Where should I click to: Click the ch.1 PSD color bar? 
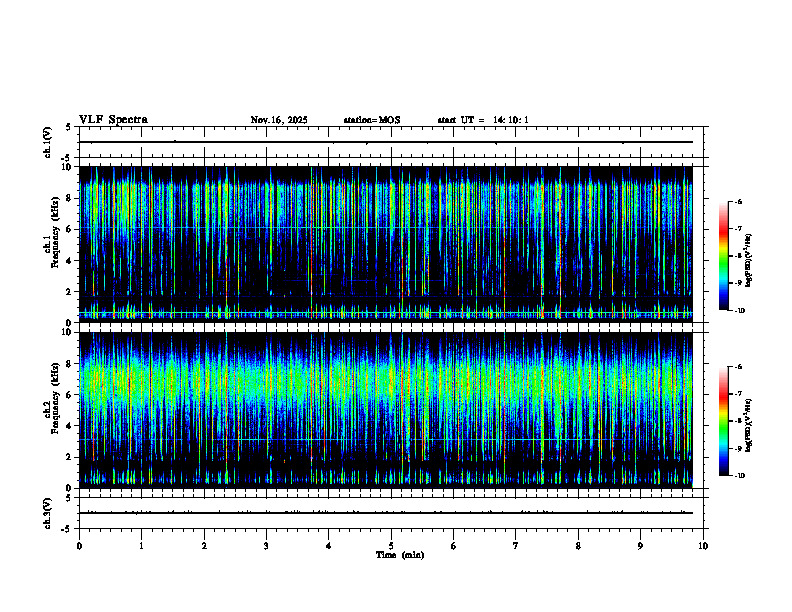tap(723, 256)
